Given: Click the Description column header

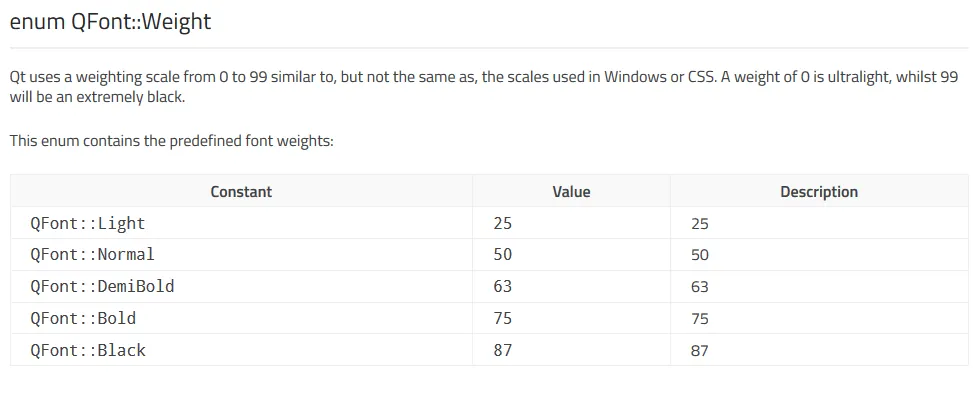Looking at the screenshot, I should [818, 191].
